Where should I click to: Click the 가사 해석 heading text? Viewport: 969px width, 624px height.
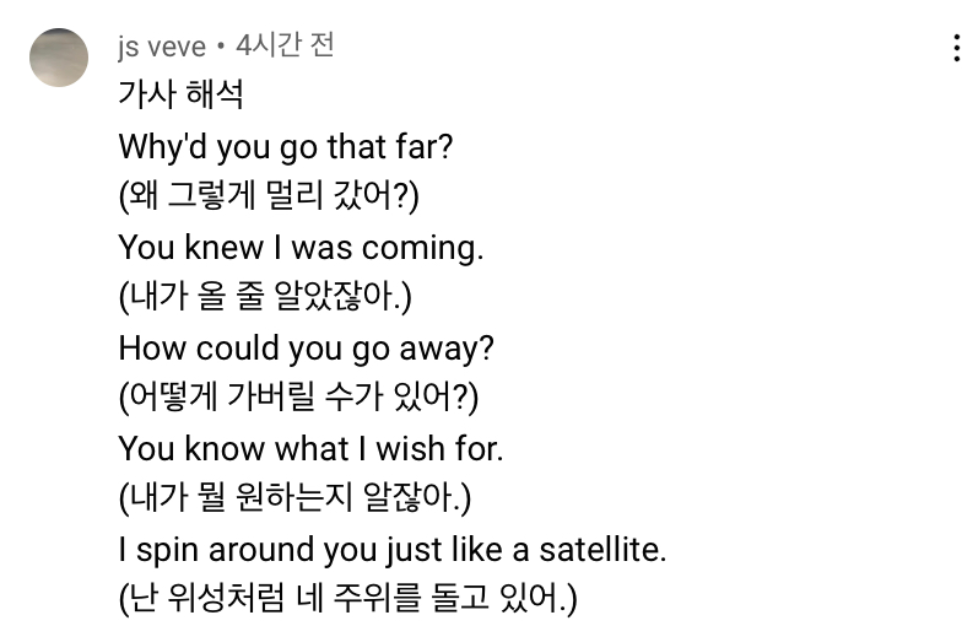181,97
